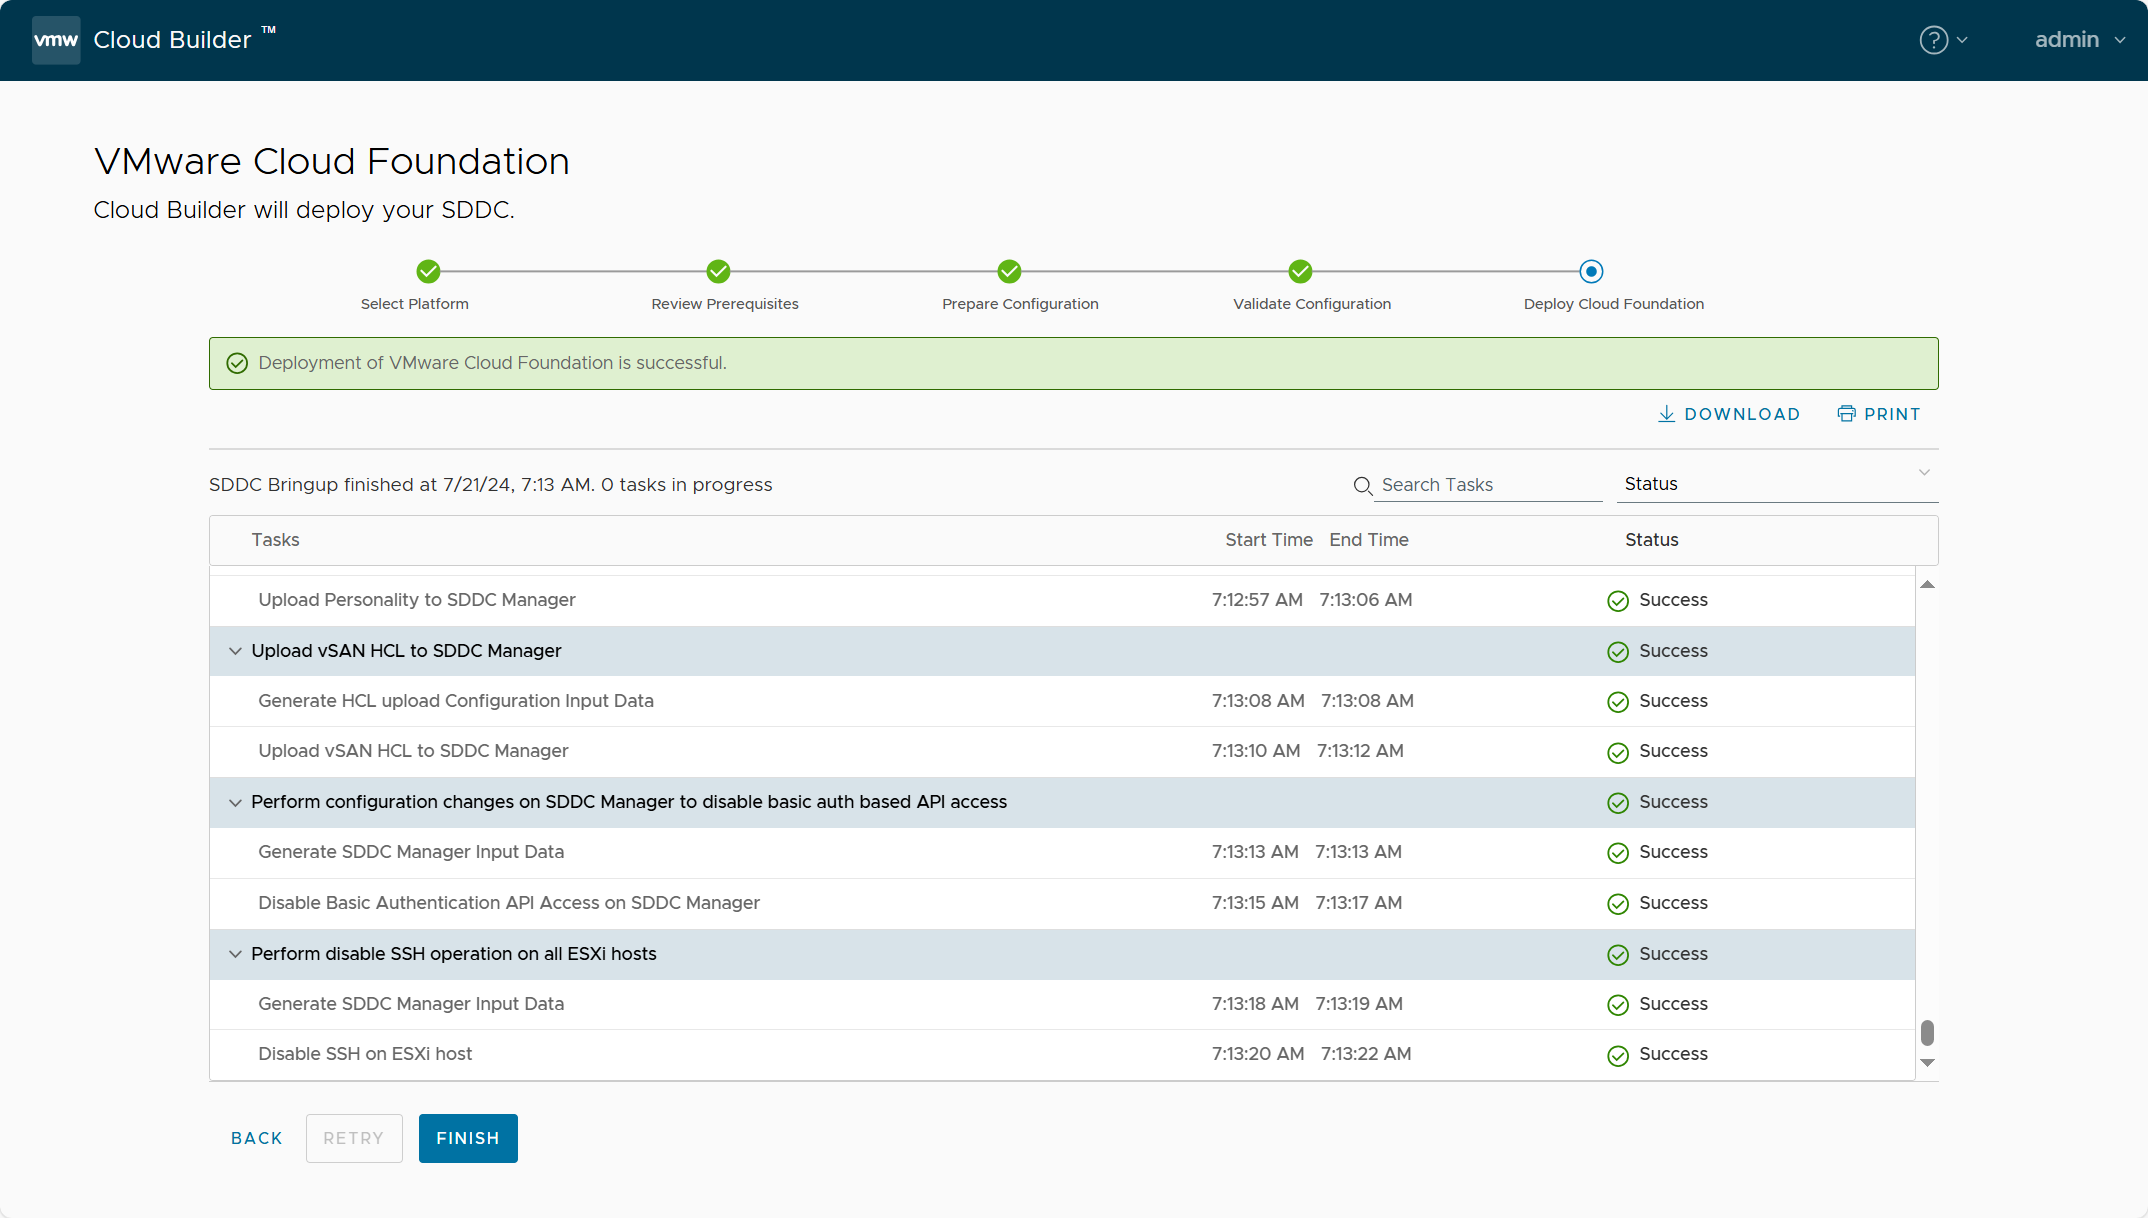Click the success banner checkmark icon

pos(237,363)
